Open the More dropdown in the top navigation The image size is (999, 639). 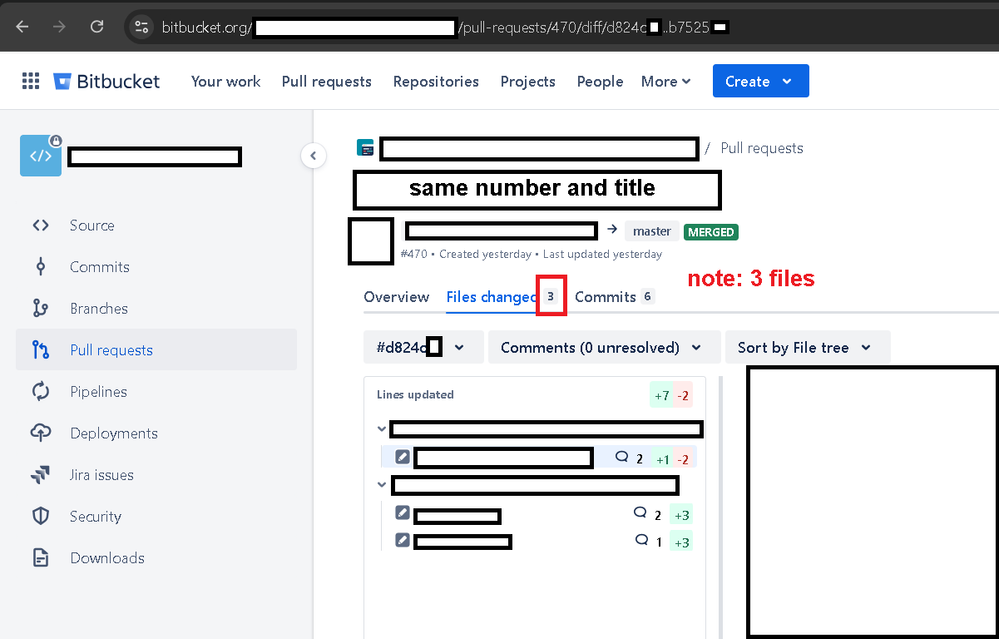pyautogui.click(x=666, y=82)
